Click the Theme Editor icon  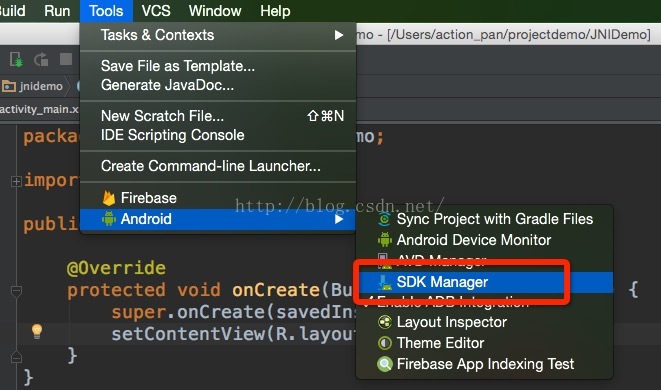pyautogui.click(x=384, y=343)
